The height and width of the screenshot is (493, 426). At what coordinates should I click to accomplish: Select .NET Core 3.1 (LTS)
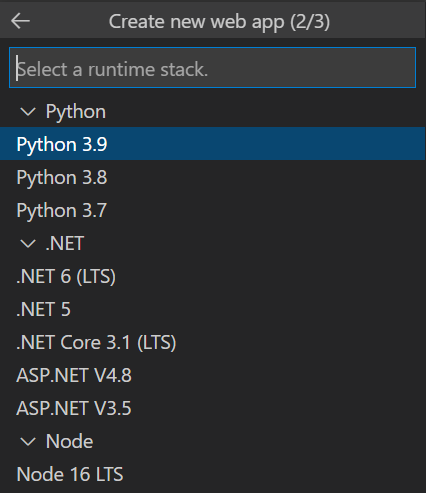tap(213, 342)
